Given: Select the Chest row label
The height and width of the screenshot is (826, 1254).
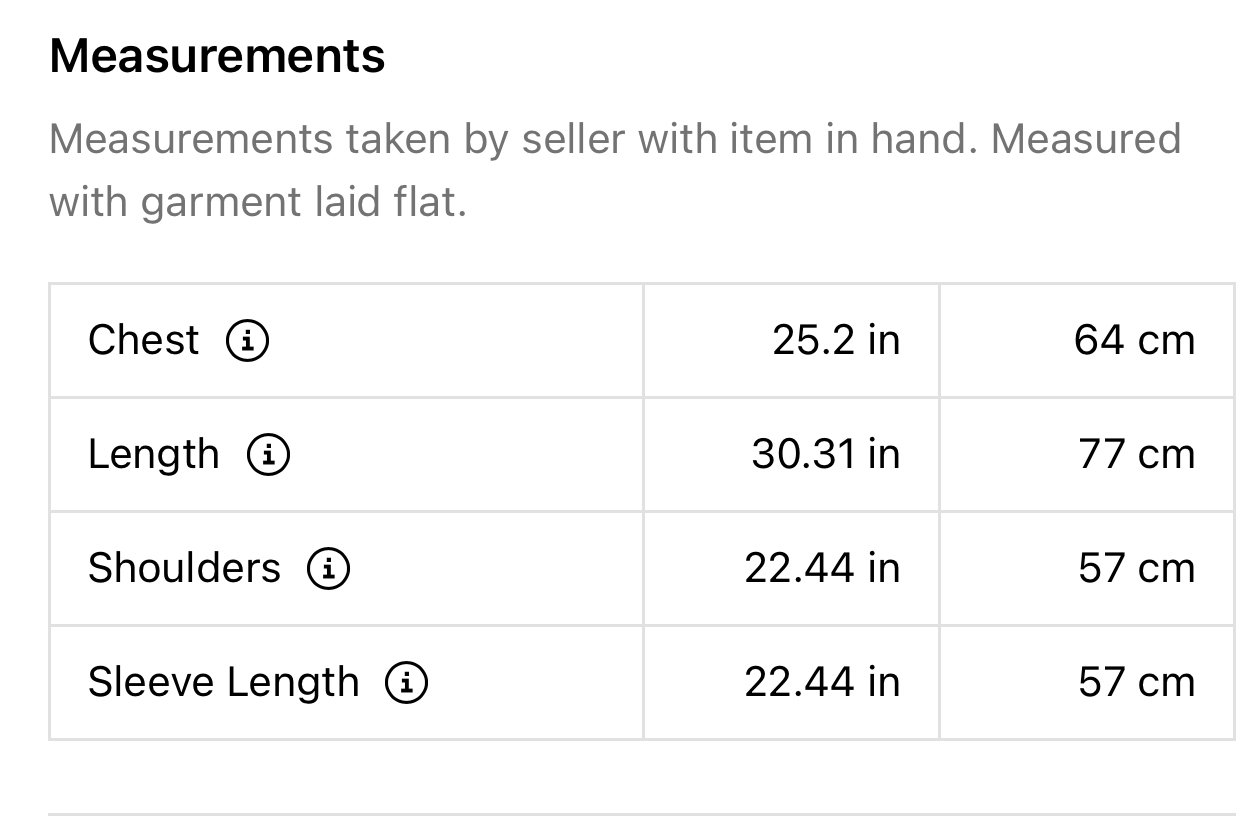Looking at the screenshot, I should [x=144, y=341].
